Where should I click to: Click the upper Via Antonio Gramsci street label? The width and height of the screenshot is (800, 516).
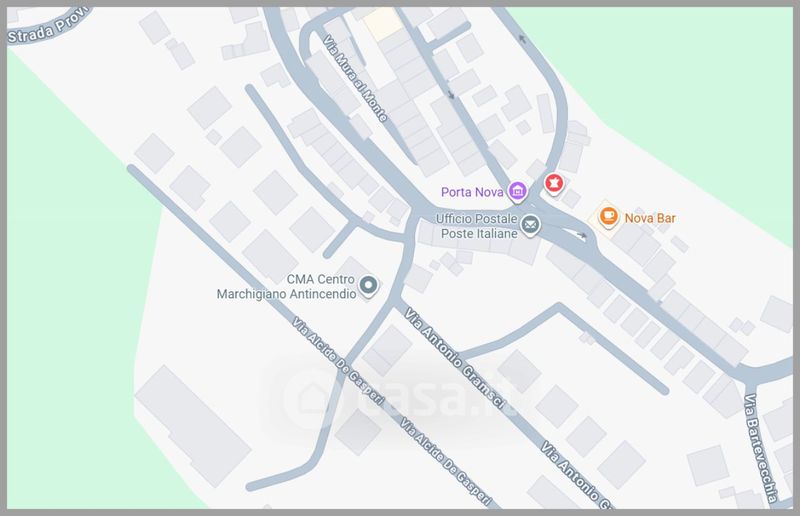point(454,357)
